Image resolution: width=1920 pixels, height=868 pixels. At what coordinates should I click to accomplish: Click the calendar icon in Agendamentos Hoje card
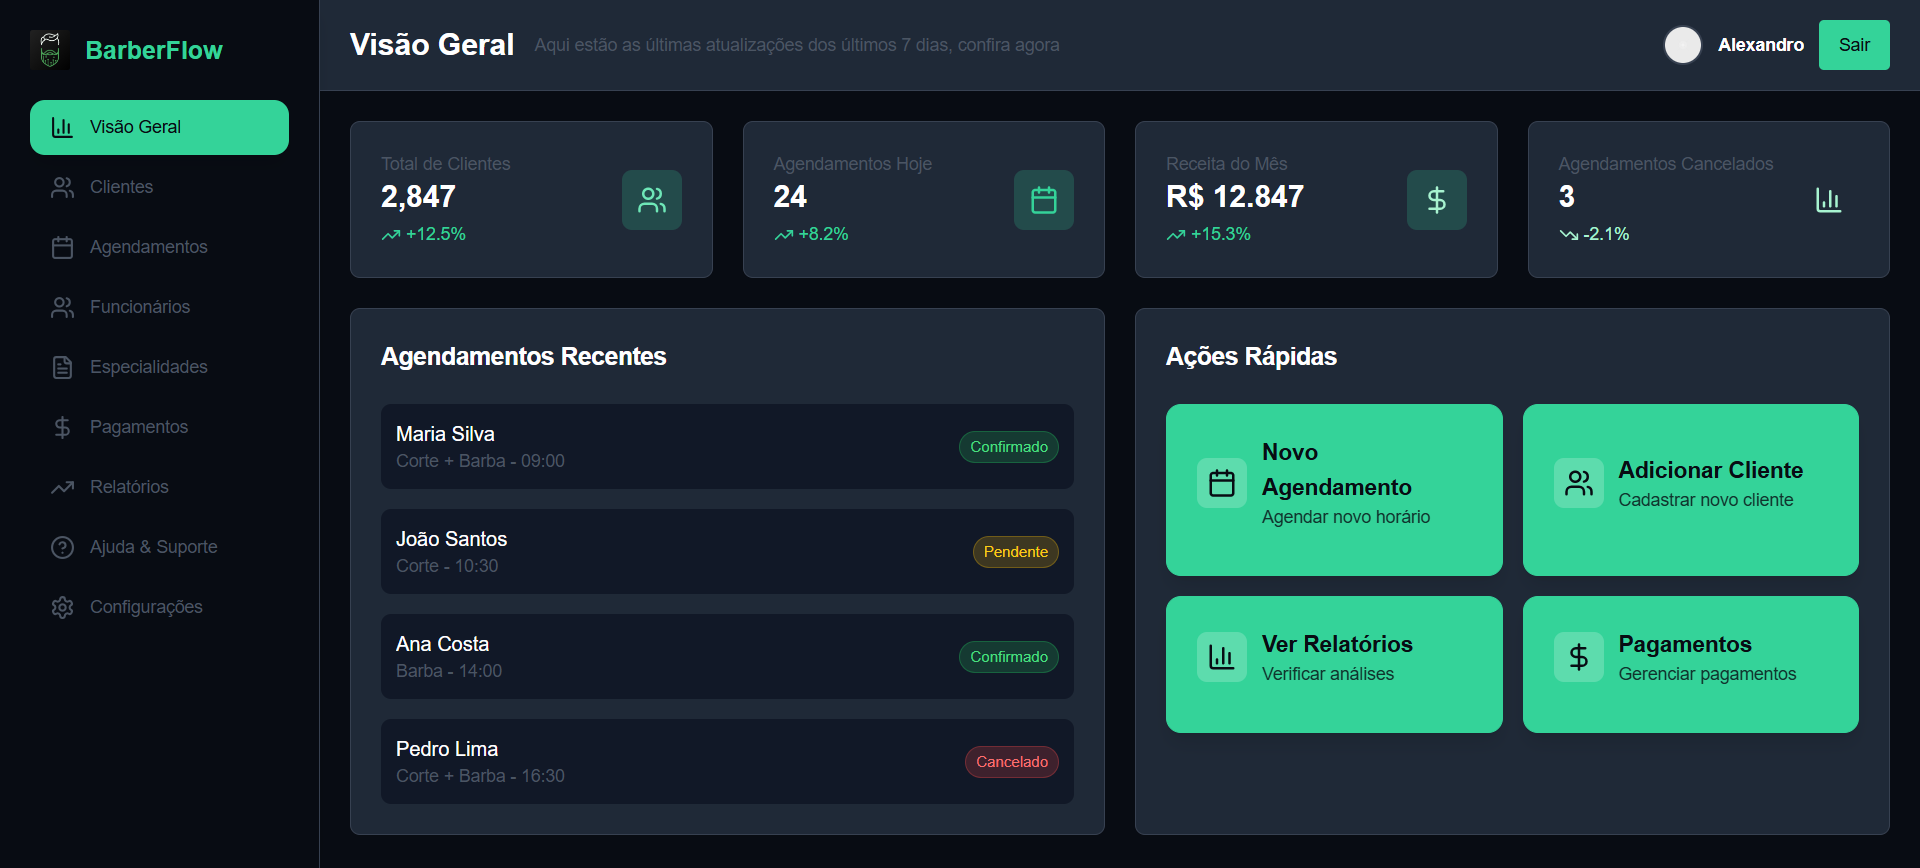pos(1043,200)
